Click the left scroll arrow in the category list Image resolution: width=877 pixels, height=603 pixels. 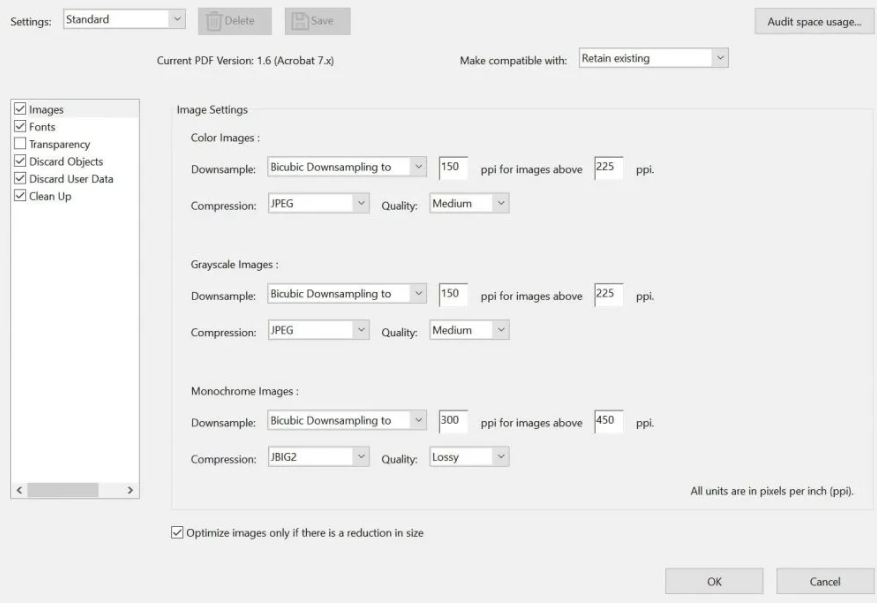20,490
